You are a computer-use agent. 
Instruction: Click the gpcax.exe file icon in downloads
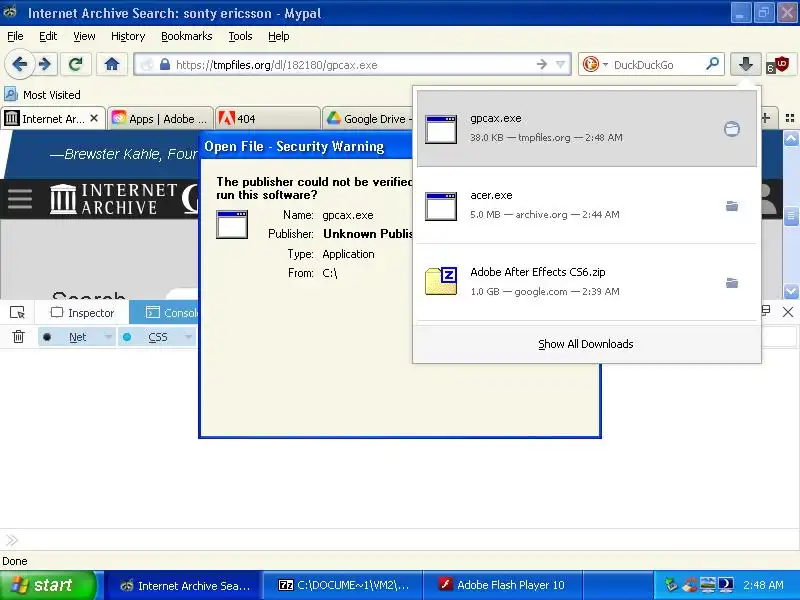(441, 129)
